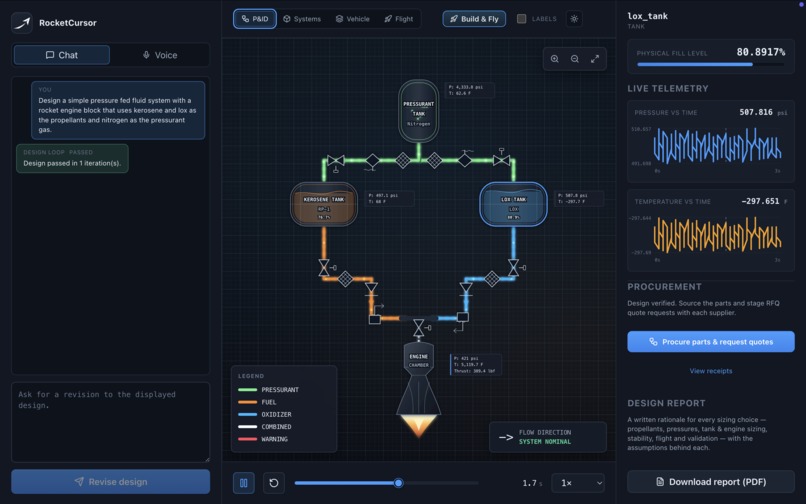Select the Kerosene Tank node

(324, 205)
